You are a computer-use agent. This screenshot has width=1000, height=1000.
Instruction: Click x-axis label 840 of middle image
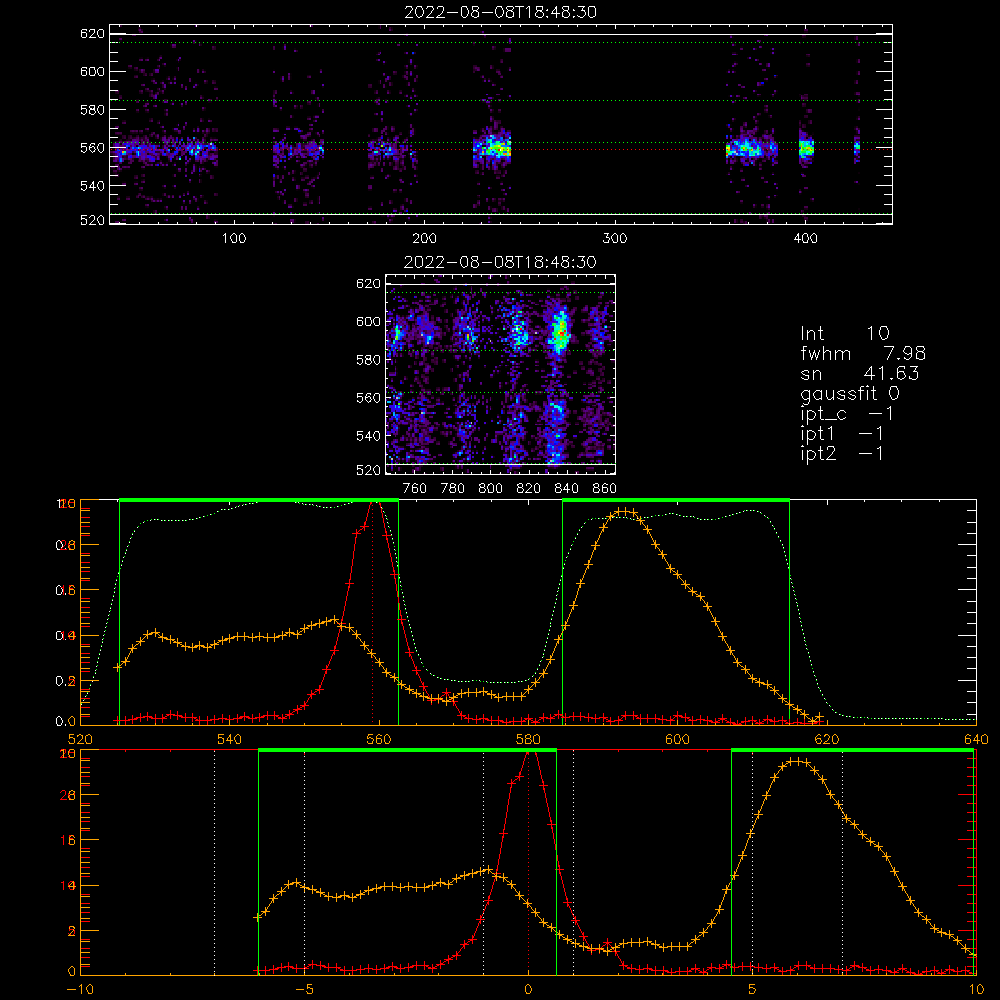[566, 489]
